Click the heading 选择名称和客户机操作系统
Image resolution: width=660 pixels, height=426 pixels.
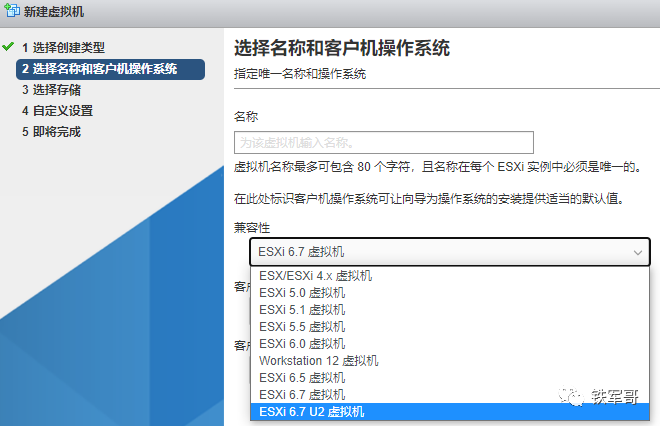pyautogui.click(x=342, y=48)
